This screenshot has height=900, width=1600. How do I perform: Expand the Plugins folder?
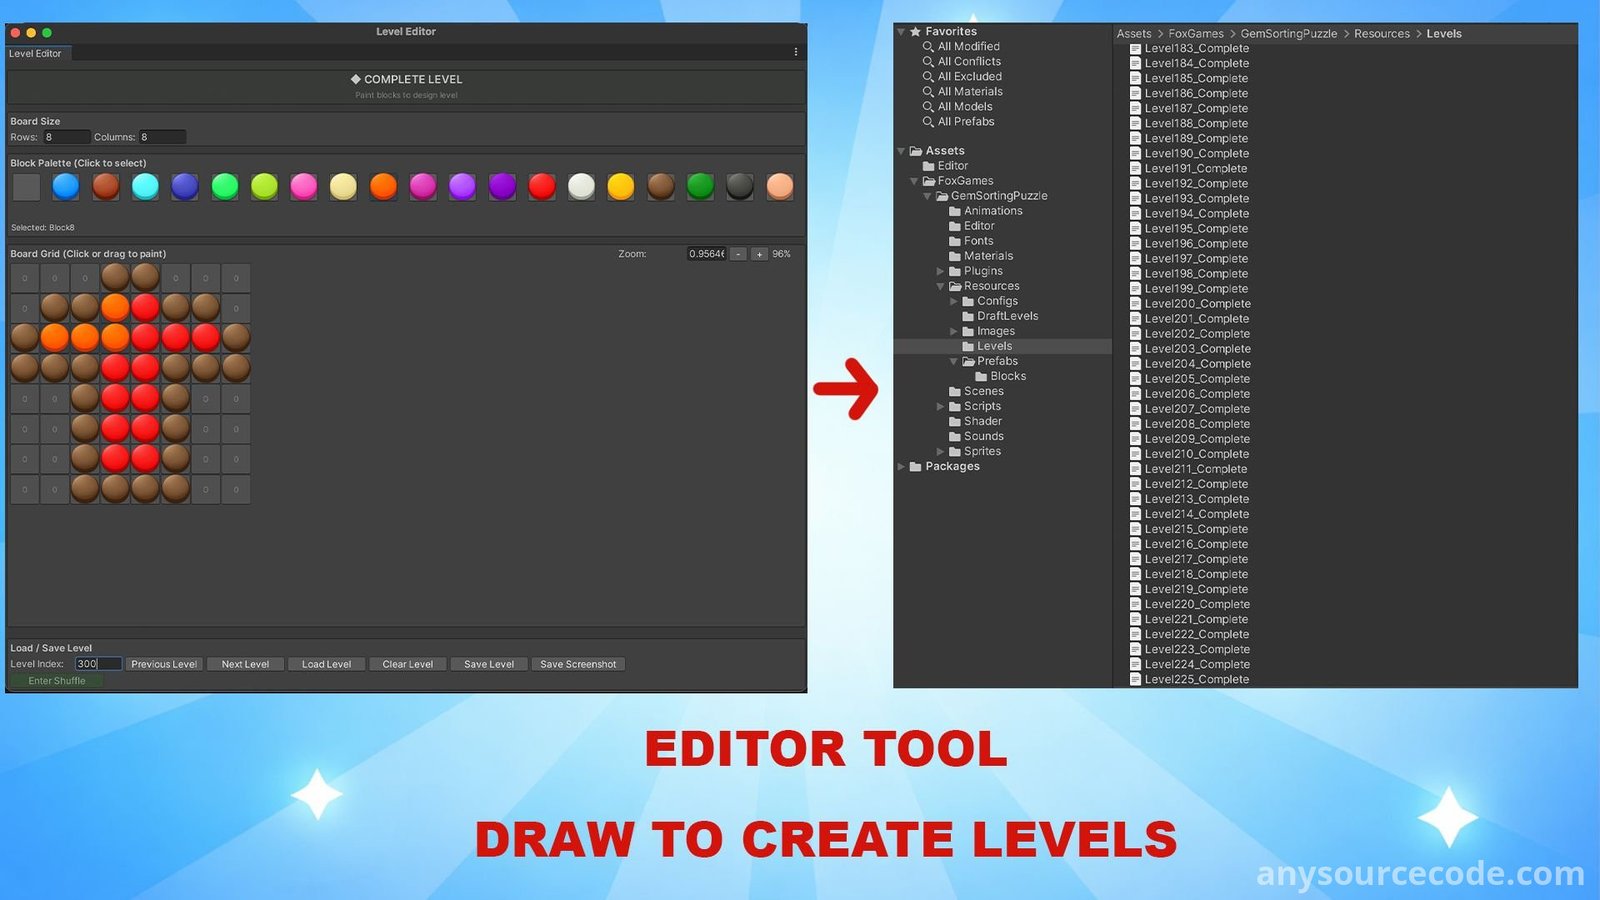pyautogui.click(x=940, y=271)
